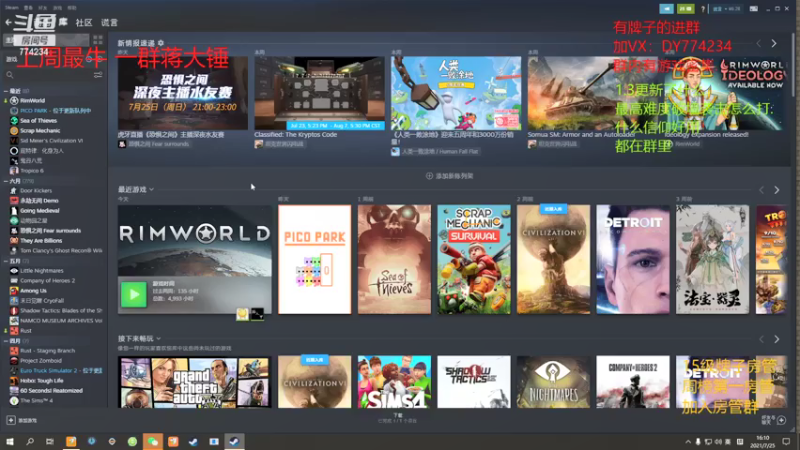Click the blue announcements button in title bar
The width and height of the screenshot is (800, 450).
tap(666, 9)
